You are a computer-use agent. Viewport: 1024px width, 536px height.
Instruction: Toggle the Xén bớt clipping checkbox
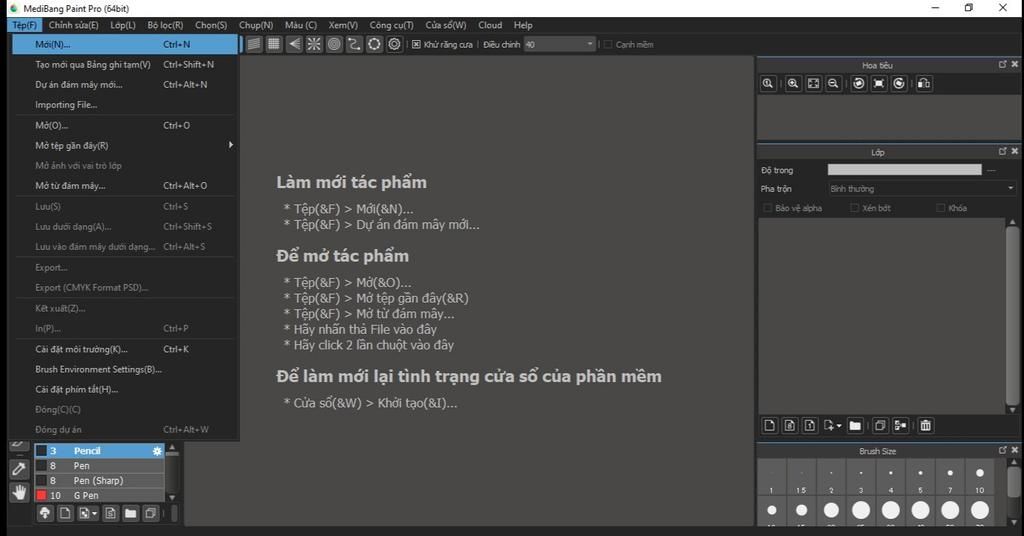click(x=854, y=208)
